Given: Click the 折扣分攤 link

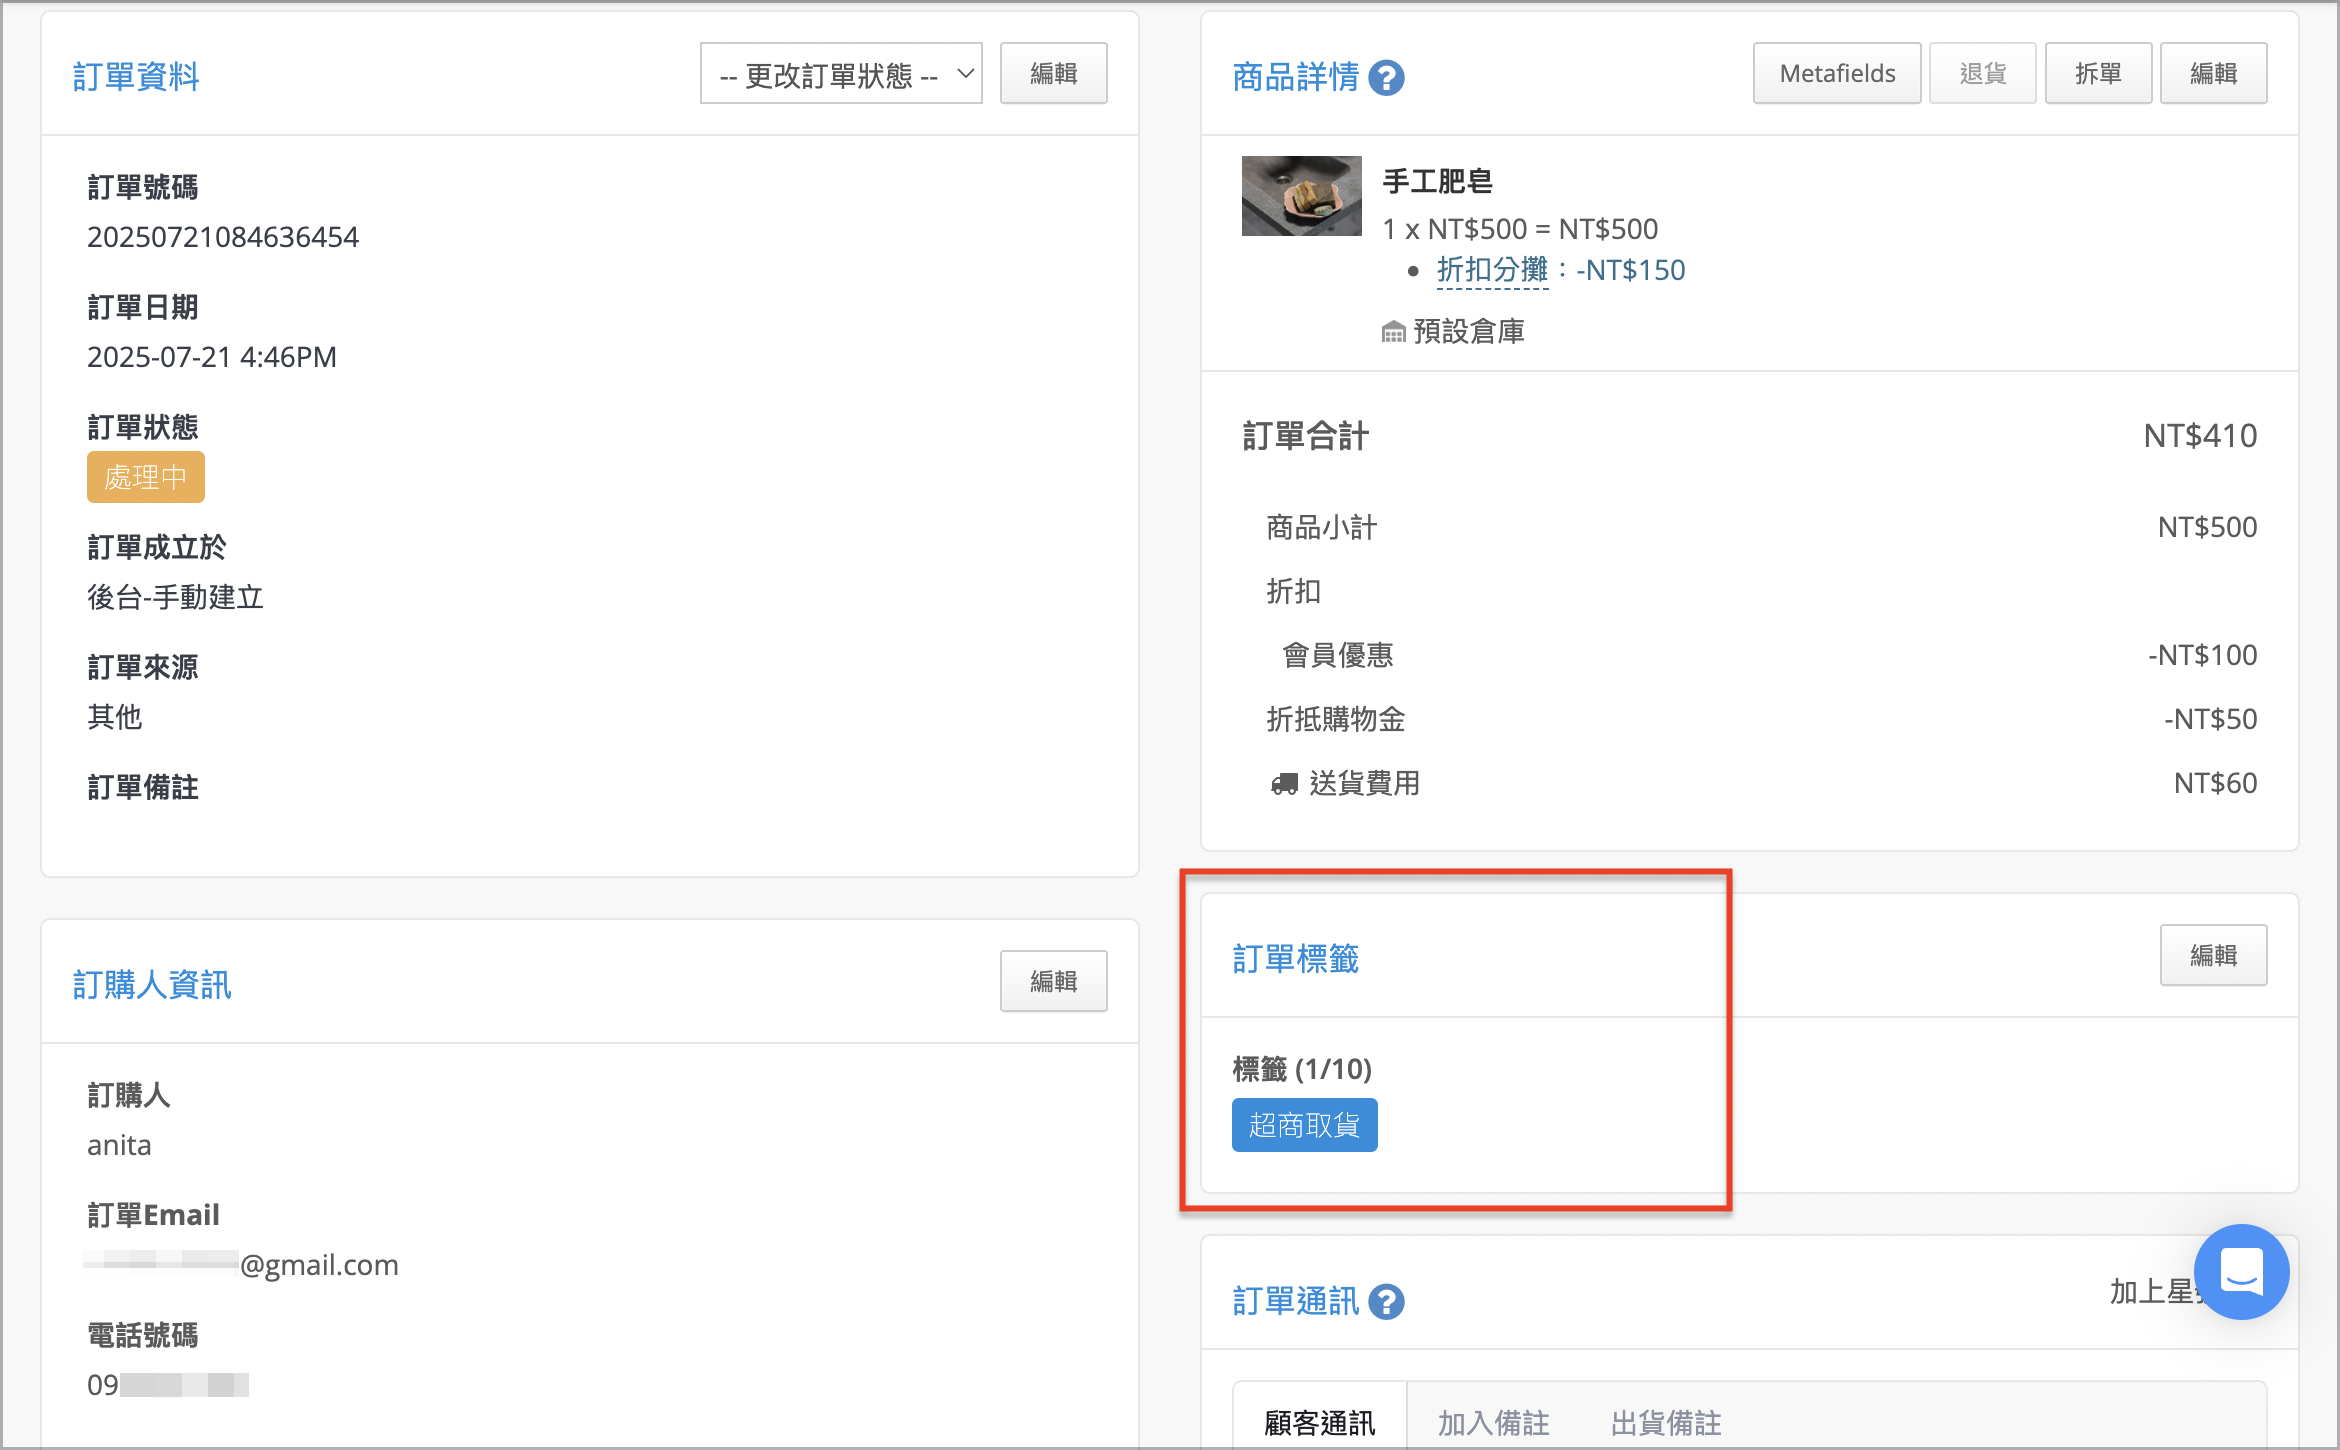Looking at the screenshot, I should pos(1492,270).
